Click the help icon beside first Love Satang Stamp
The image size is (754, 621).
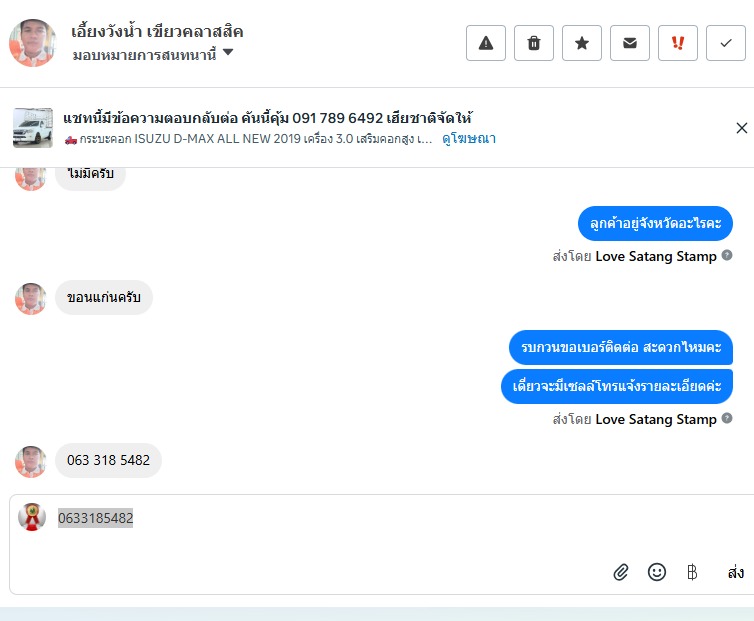727,255
